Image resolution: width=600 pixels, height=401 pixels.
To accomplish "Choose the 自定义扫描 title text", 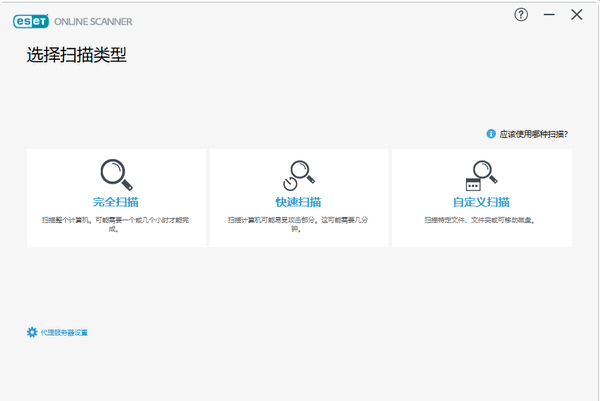I will (481, 202).
